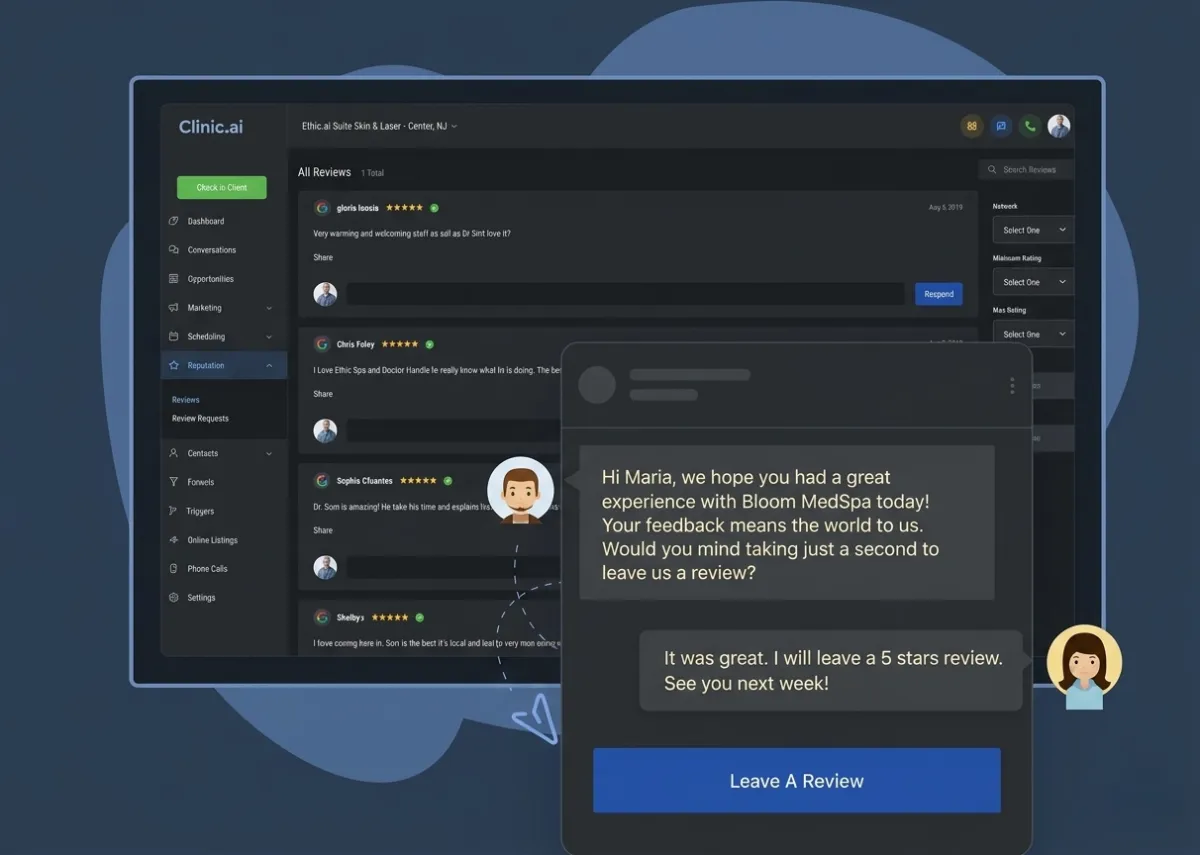Click the Settings label in sidebar

(201, 598)
